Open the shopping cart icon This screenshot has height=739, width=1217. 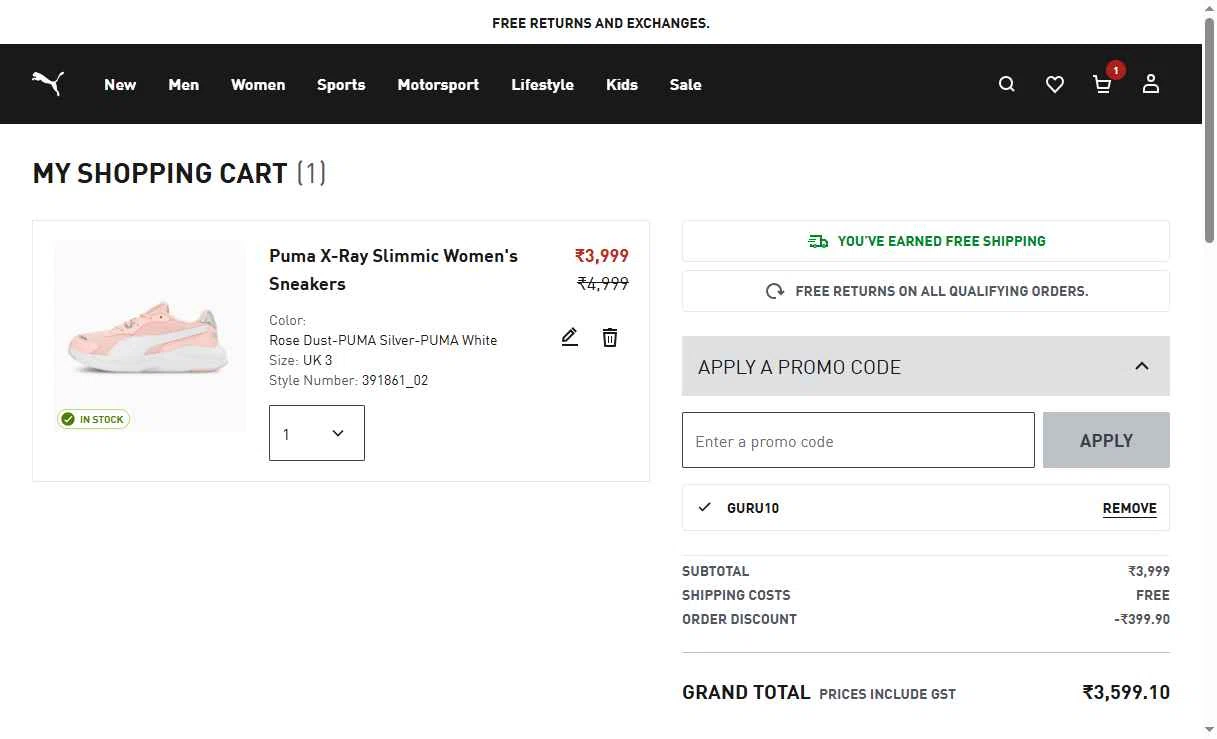pyautogui.click(x=1102, y=85)
